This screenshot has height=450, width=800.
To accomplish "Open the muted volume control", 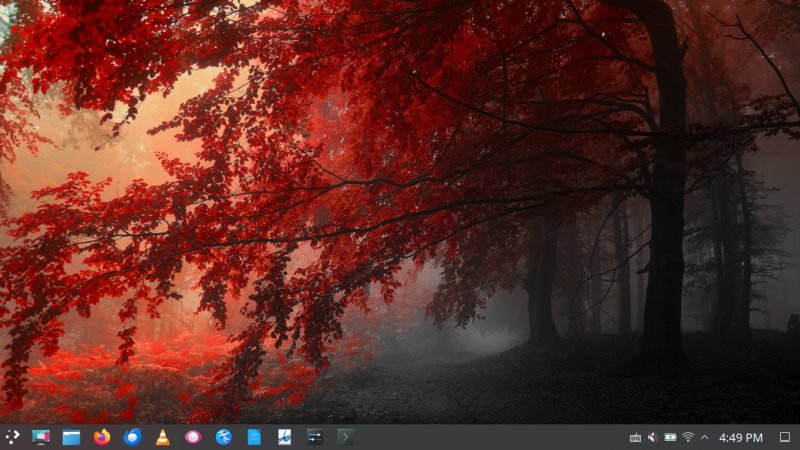I will 653,437.
